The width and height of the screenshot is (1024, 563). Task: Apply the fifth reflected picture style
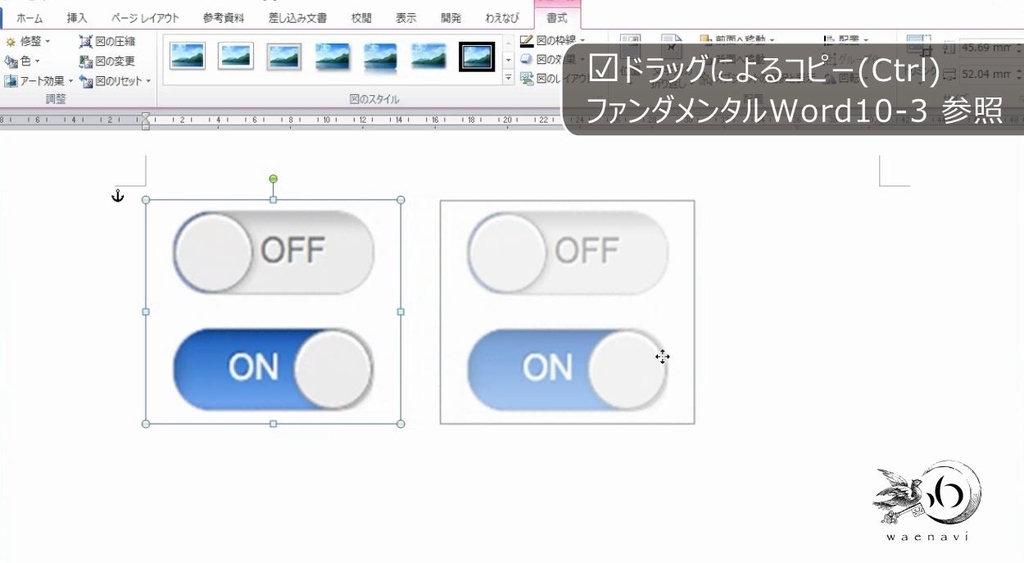(x=380, y=57)
